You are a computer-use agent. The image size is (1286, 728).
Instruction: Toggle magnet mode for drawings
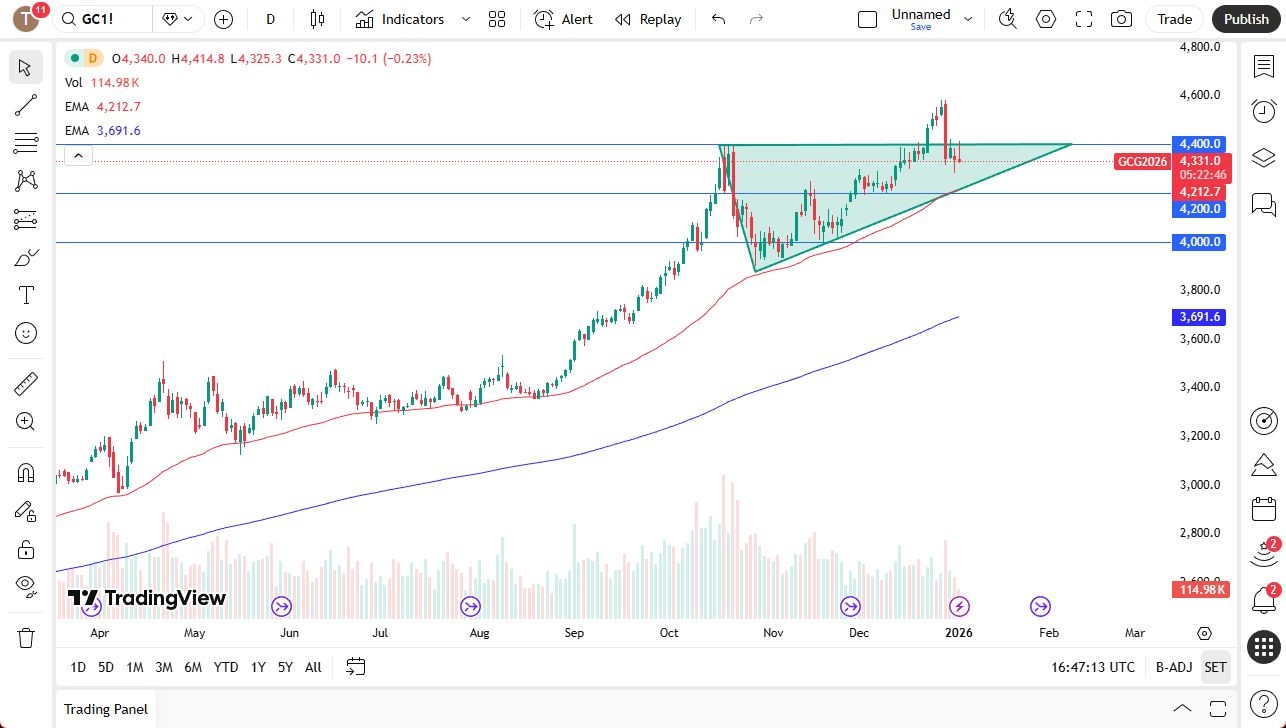pos(26,472)
